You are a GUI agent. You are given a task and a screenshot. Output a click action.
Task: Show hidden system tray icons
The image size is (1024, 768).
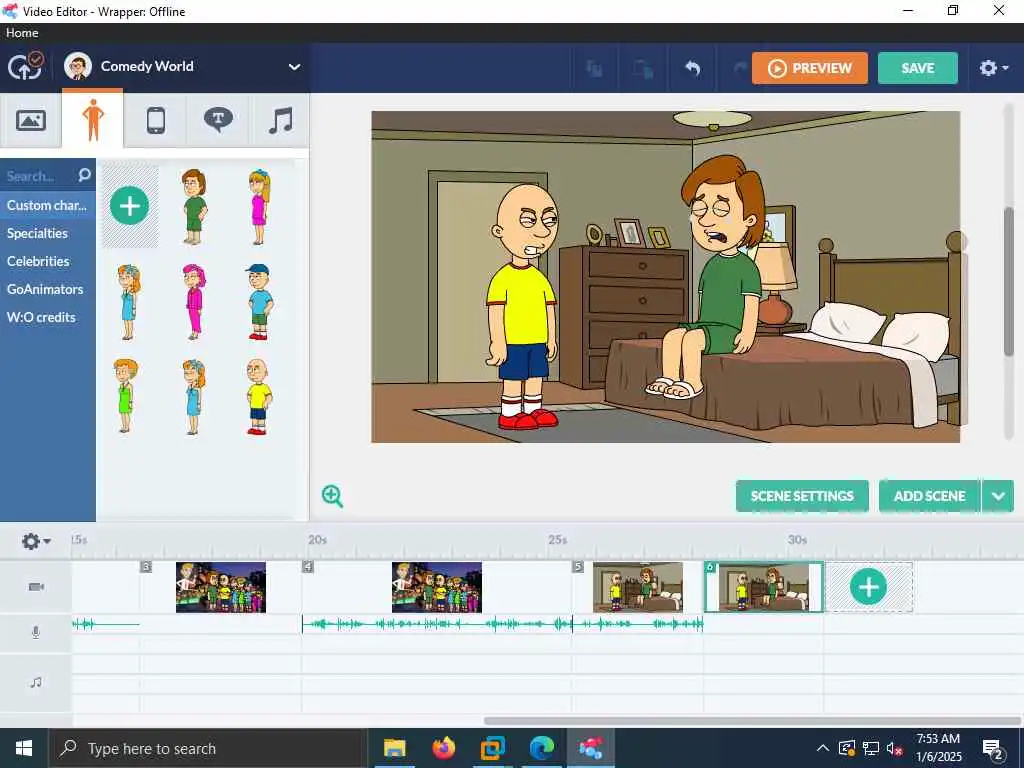pos(823,748)
